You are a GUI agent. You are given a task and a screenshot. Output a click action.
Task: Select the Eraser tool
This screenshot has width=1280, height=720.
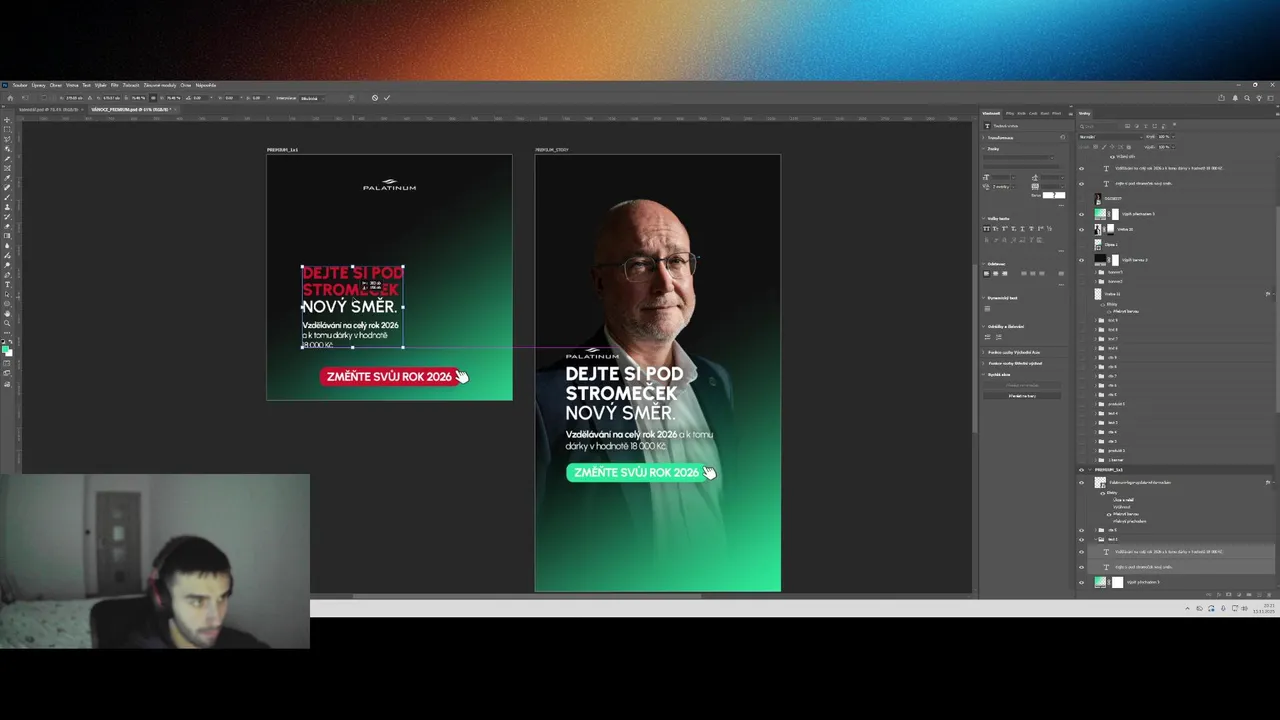pos(7,226)
